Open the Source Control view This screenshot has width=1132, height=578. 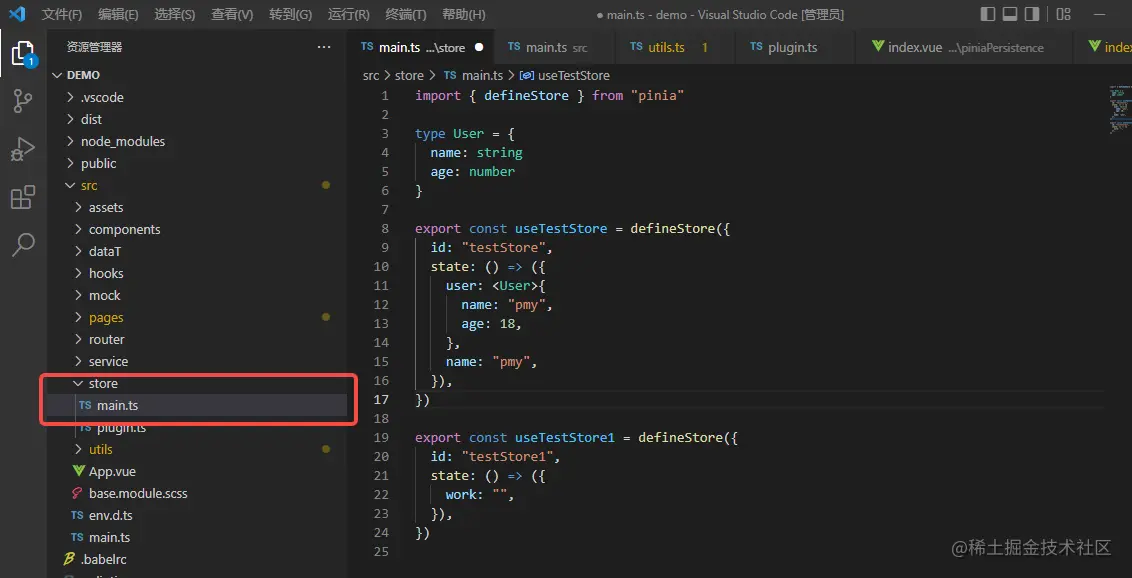(x=23, y=102)
